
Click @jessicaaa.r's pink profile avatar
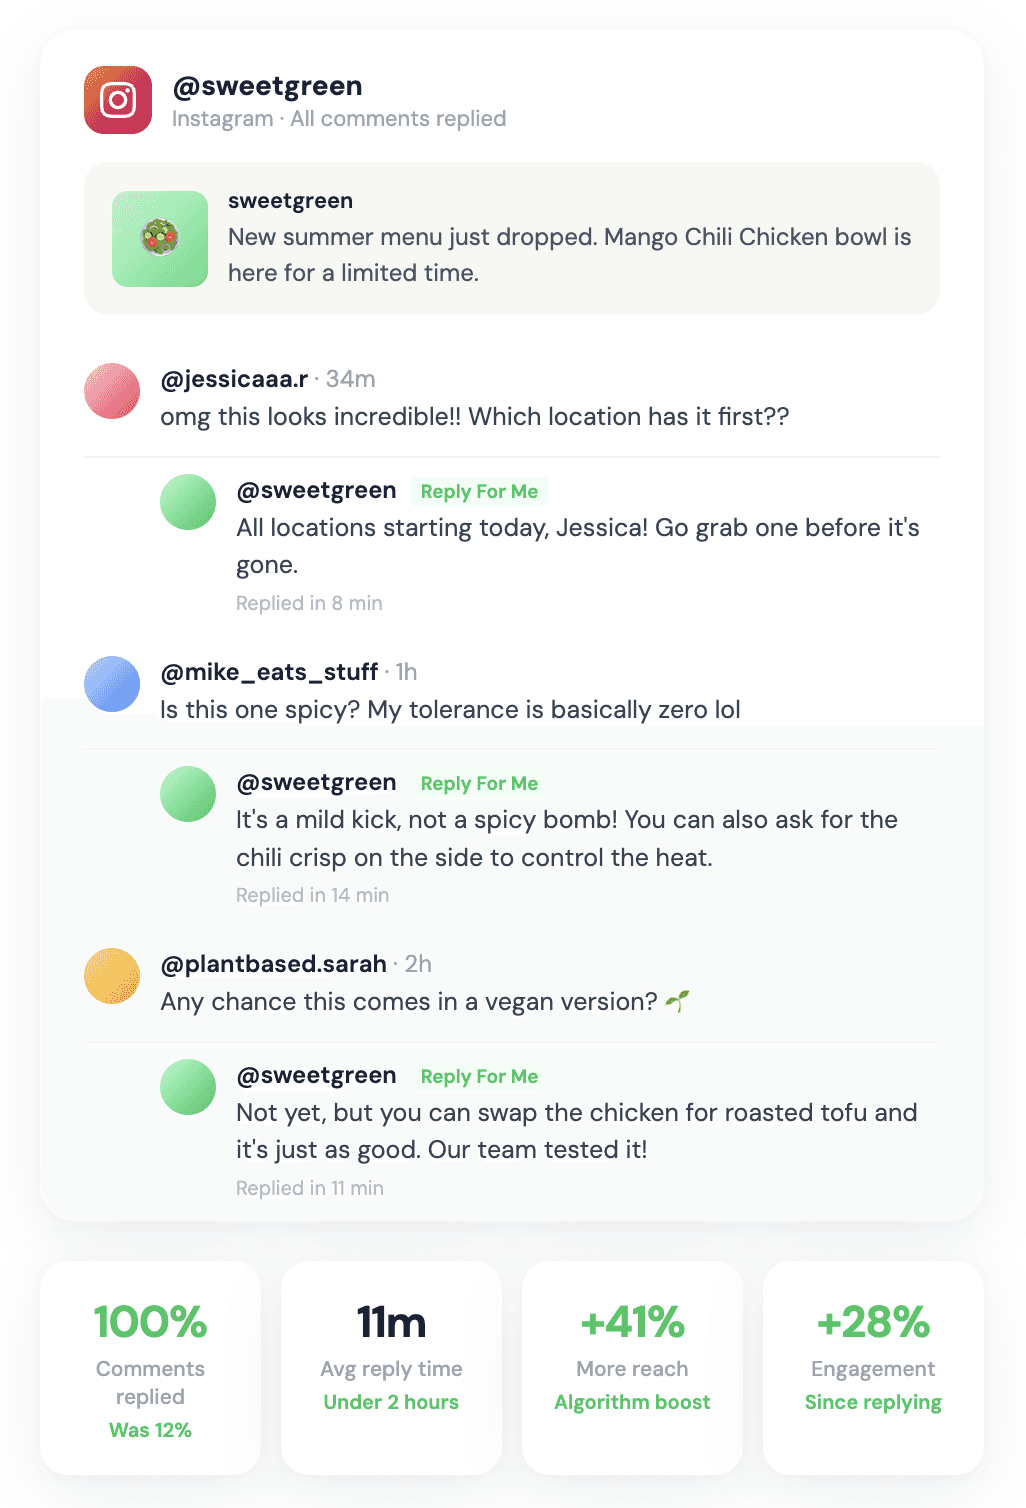point(111,391)
